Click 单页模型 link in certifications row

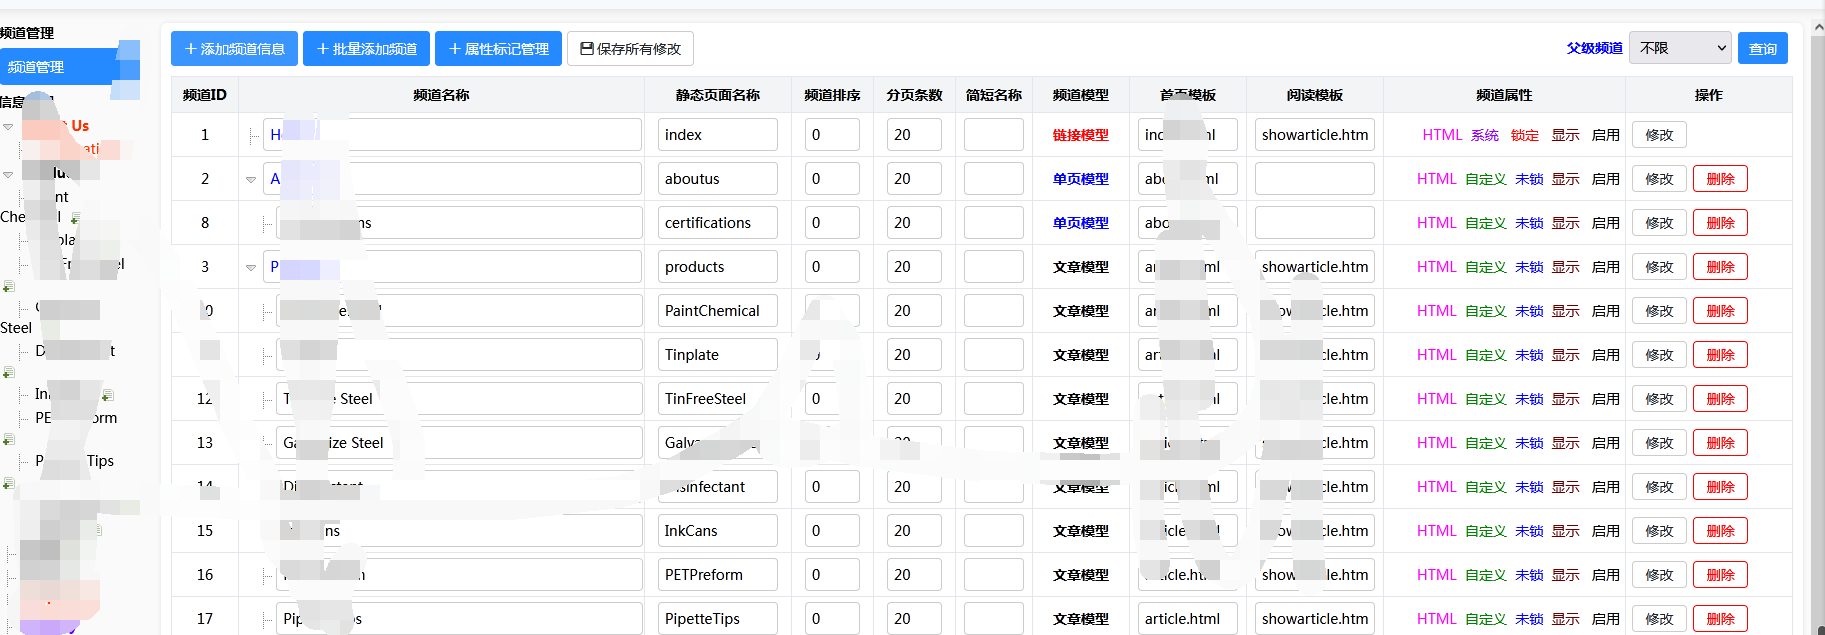[x=1080, y=223]
